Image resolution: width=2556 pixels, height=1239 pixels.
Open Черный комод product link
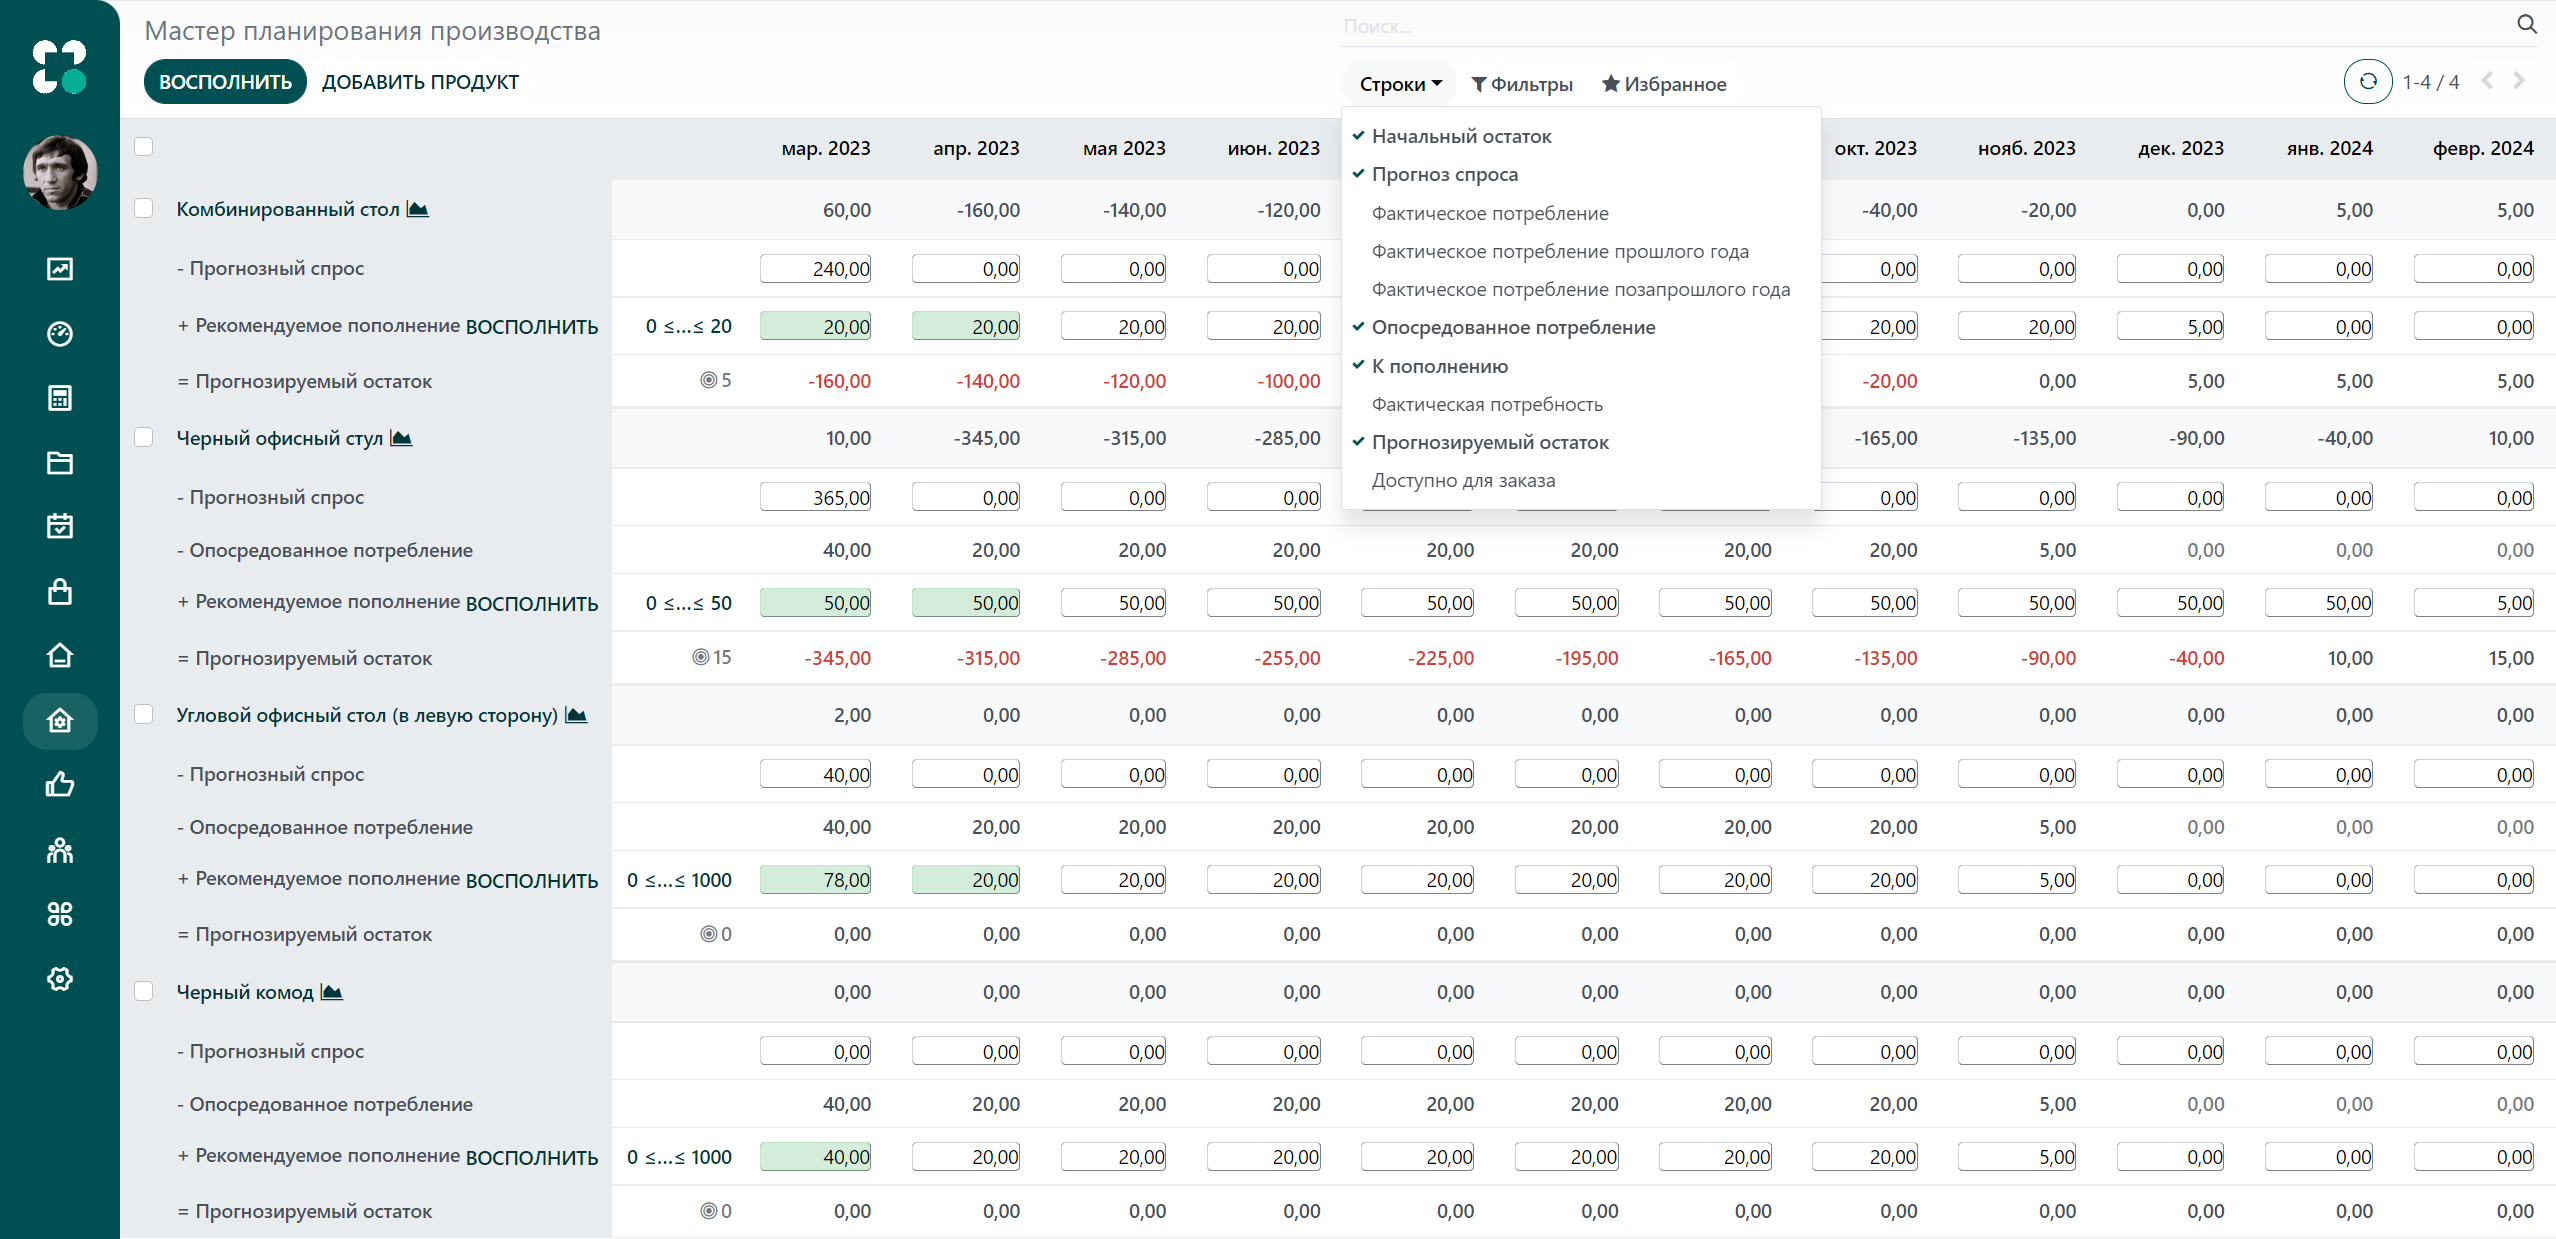245,992
